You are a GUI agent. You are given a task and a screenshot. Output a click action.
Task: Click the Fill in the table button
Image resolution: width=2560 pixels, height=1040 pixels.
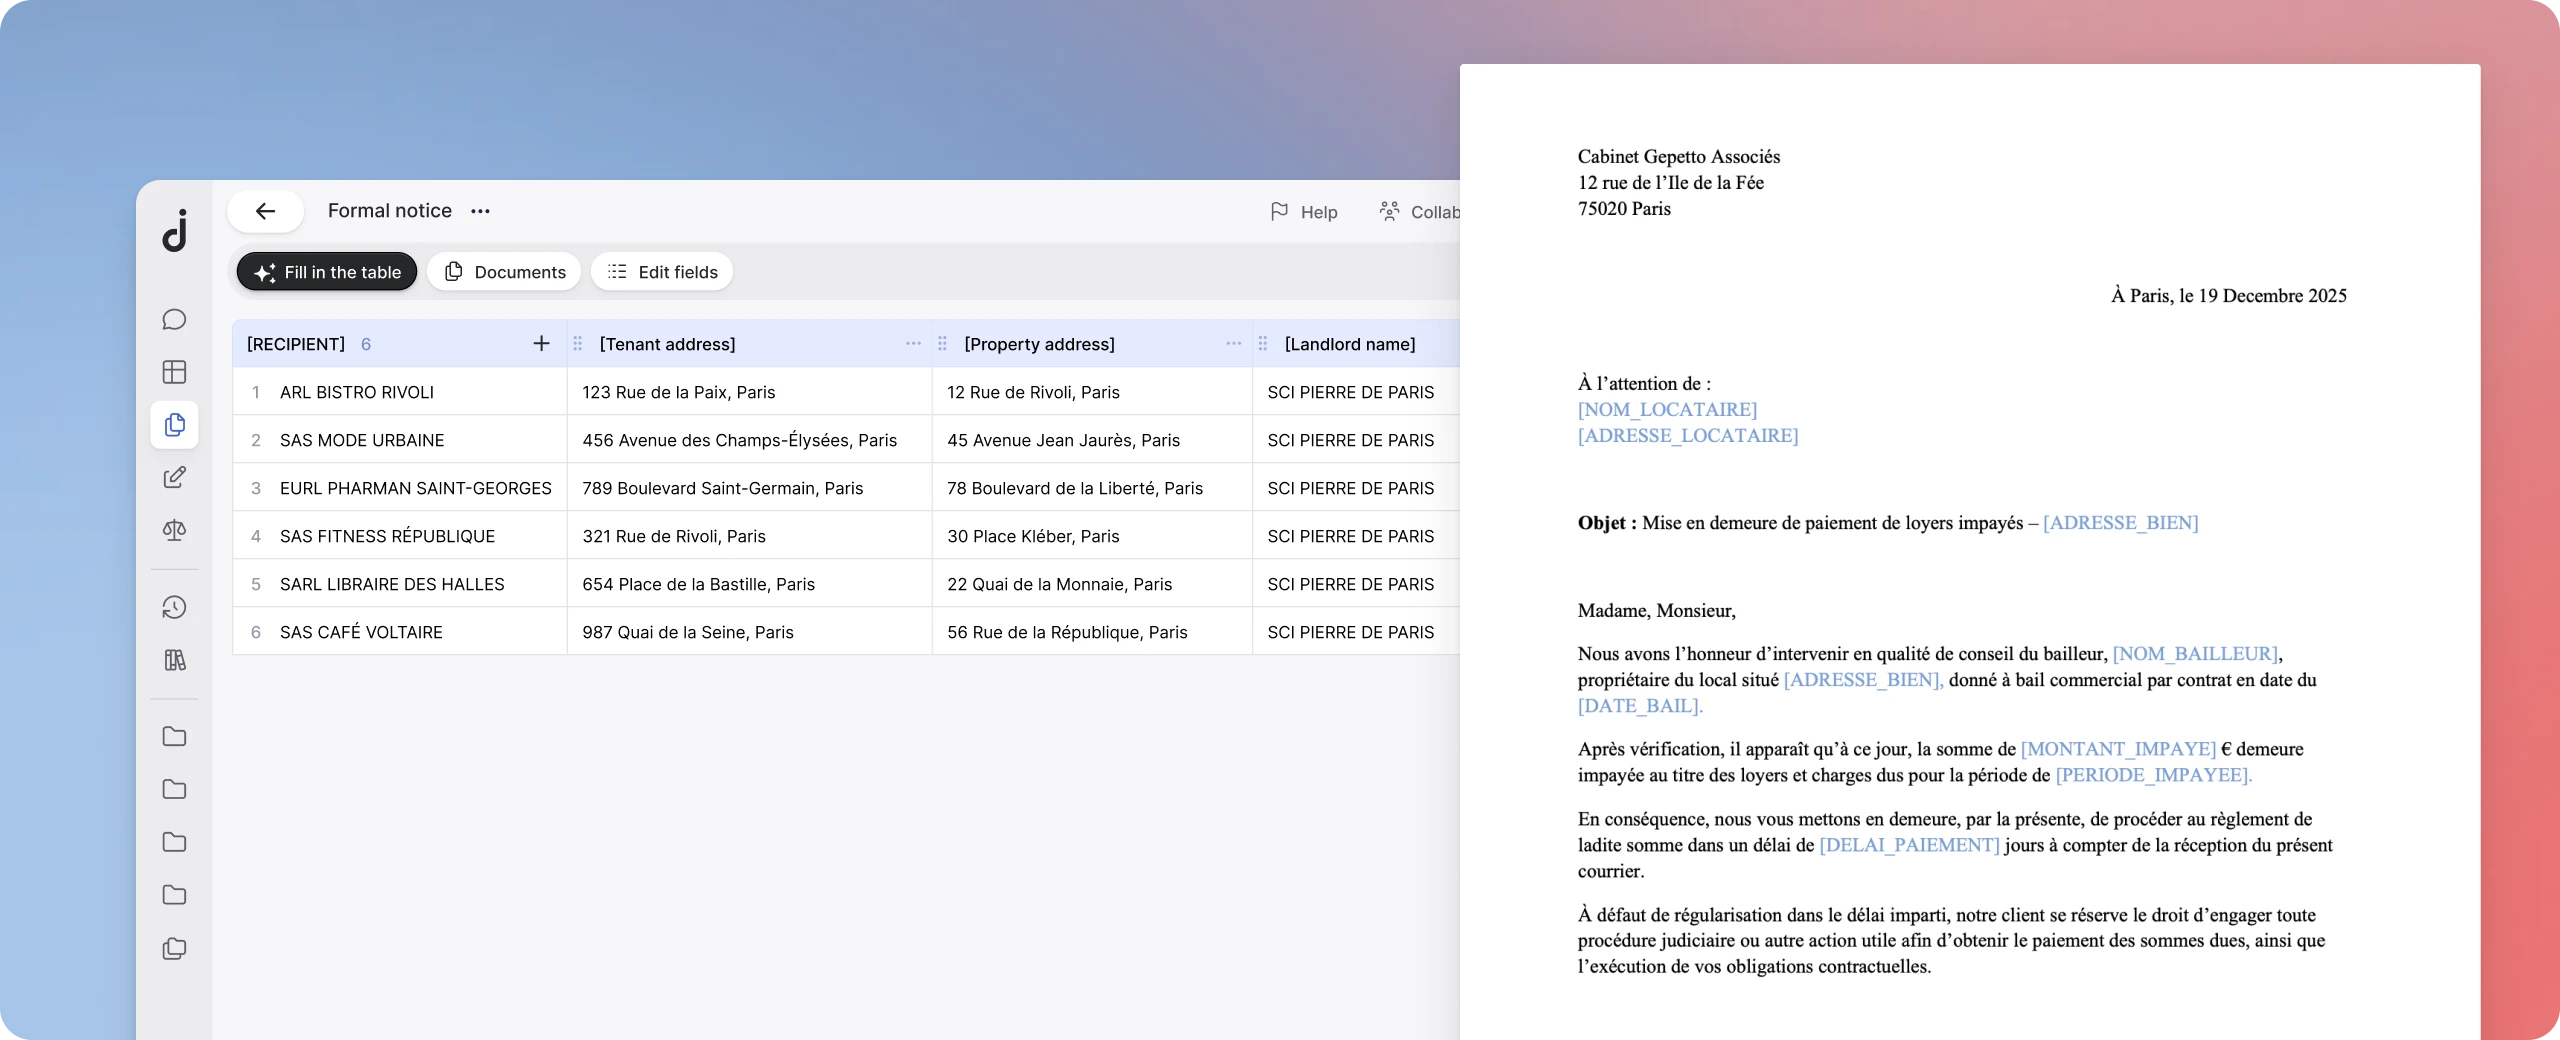tap(327, 272)
